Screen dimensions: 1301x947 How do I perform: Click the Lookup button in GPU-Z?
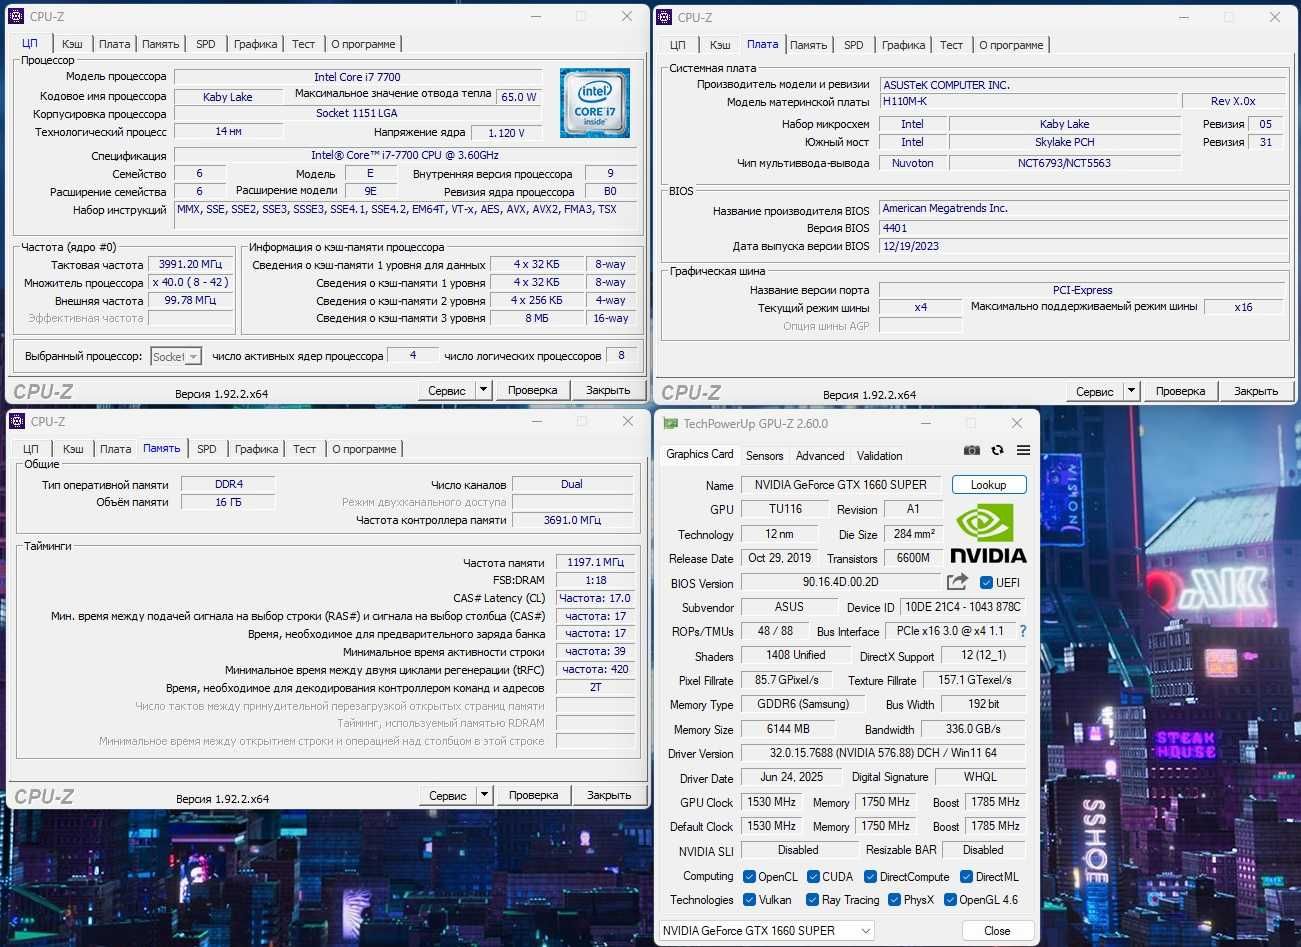point(988,485)
